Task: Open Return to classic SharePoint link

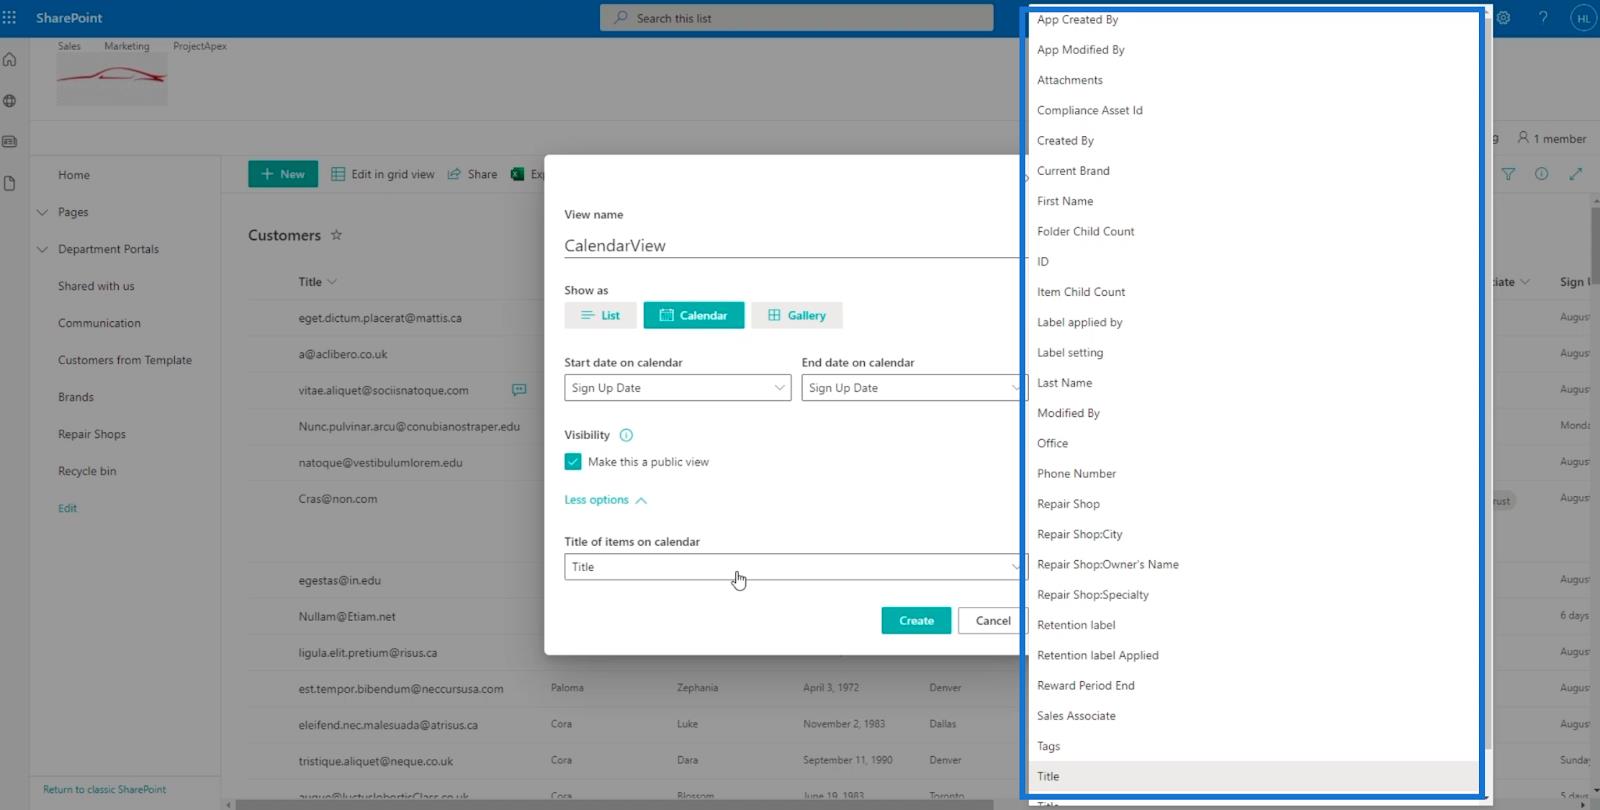Action: pos(105,789)
